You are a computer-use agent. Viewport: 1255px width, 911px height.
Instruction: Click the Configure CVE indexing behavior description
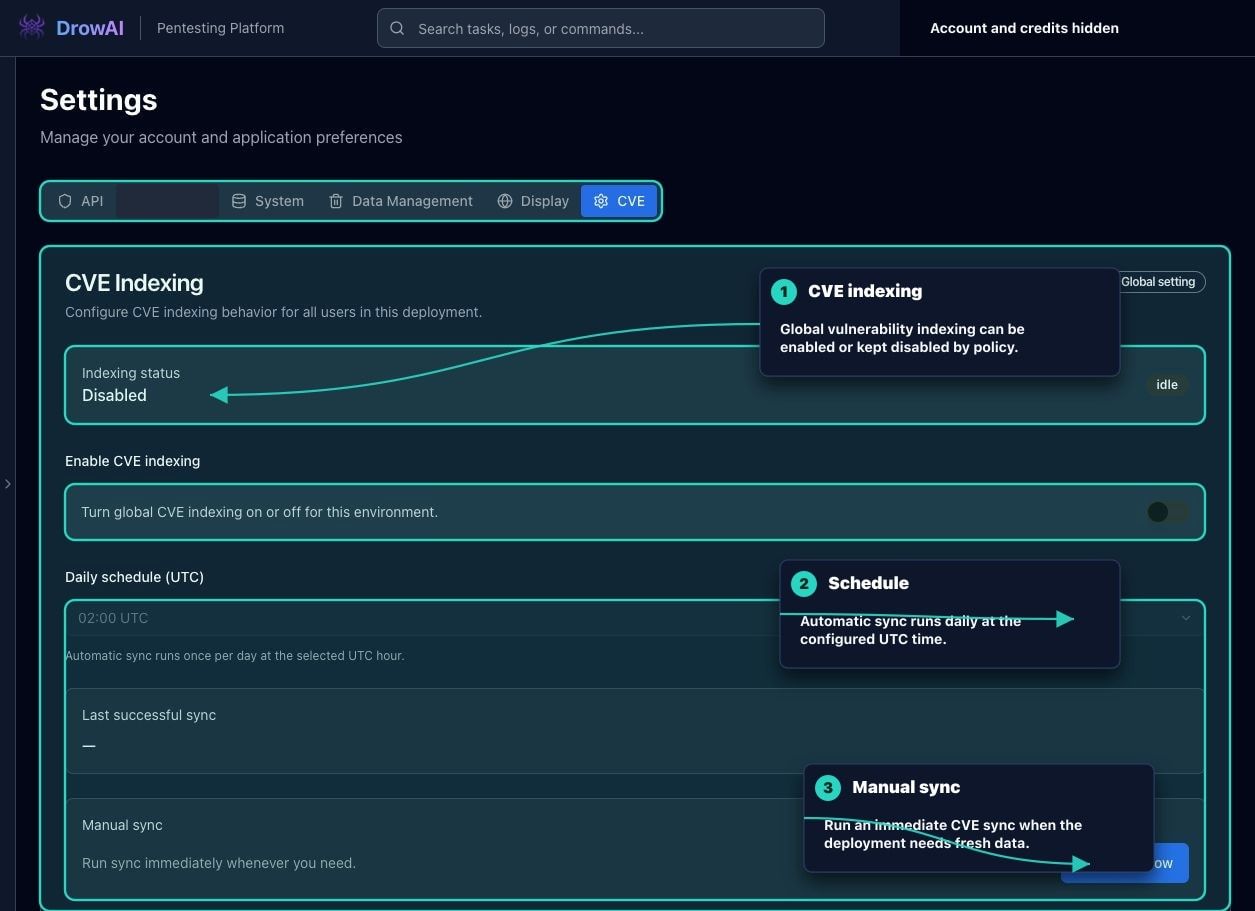pyautogui.click(x=274, y=312)
